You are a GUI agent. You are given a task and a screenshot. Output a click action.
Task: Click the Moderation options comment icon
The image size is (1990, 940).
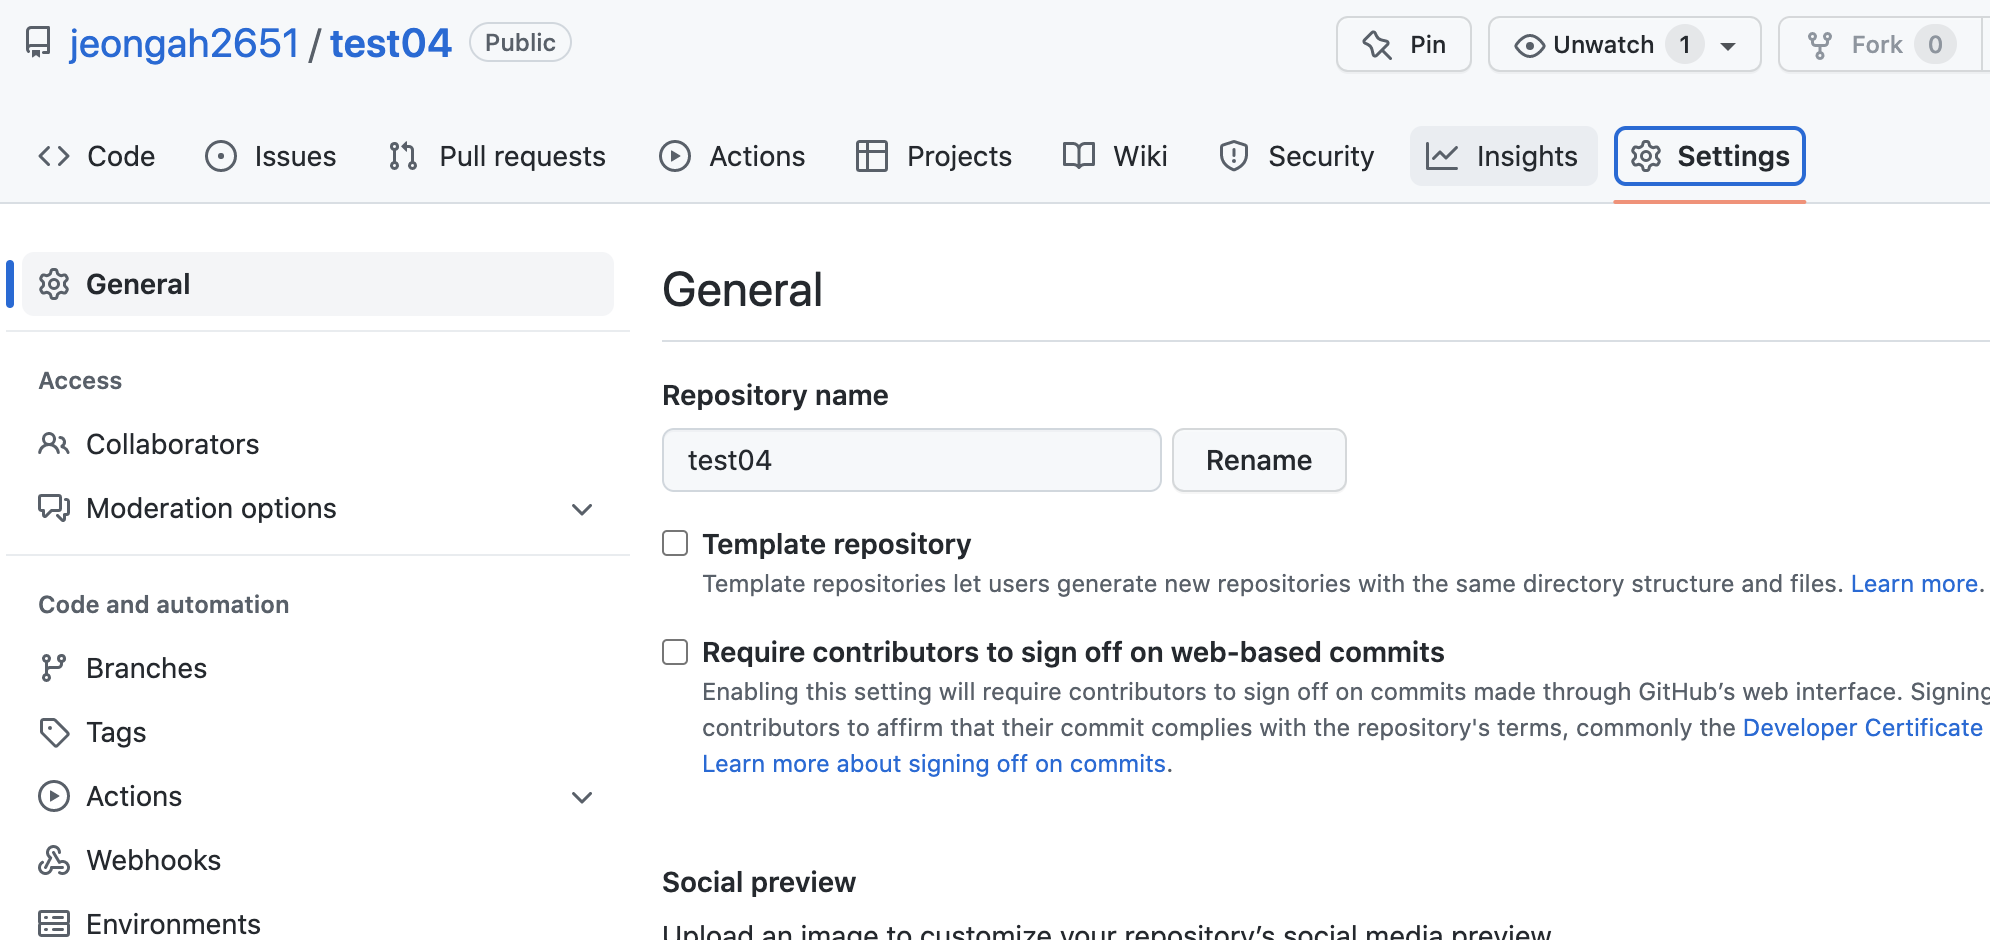point(54,508)
